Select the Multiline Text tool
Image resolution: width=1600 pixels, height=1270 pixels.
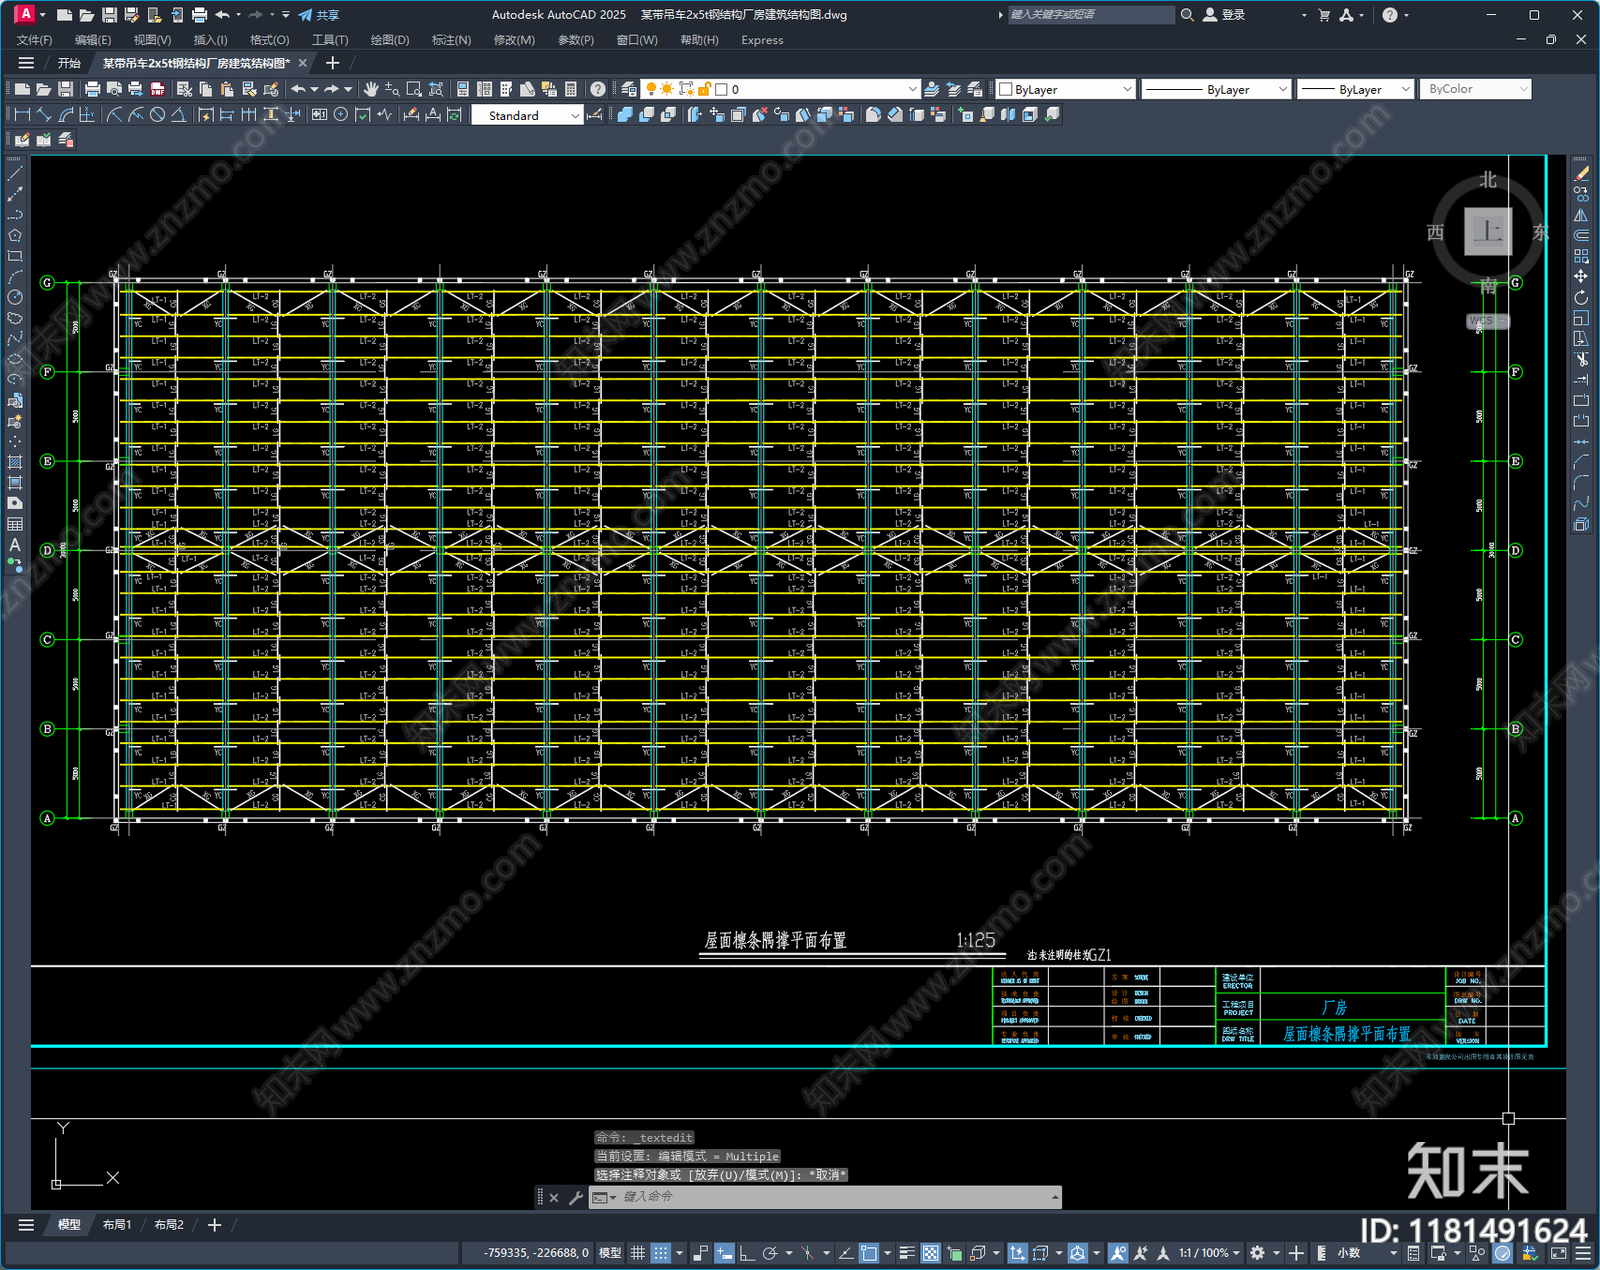[x=15, y=545]
